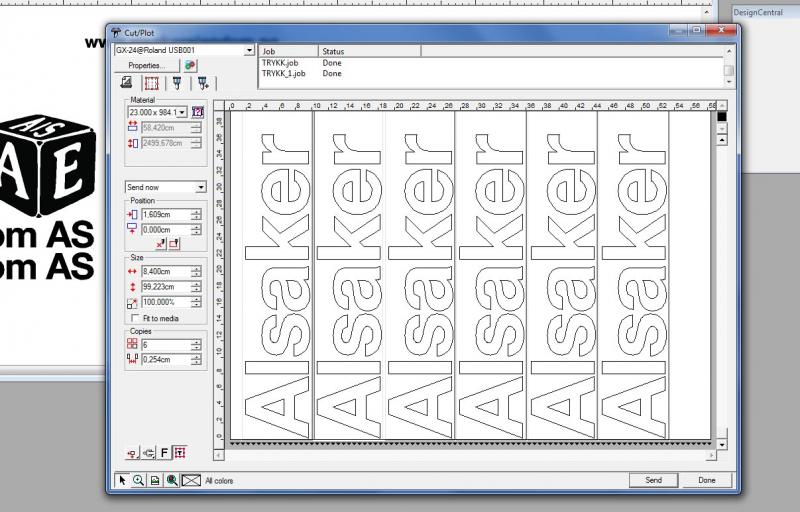
Task: Adjust the 0,254cm spacing spinner
Action: click(196, 360)
